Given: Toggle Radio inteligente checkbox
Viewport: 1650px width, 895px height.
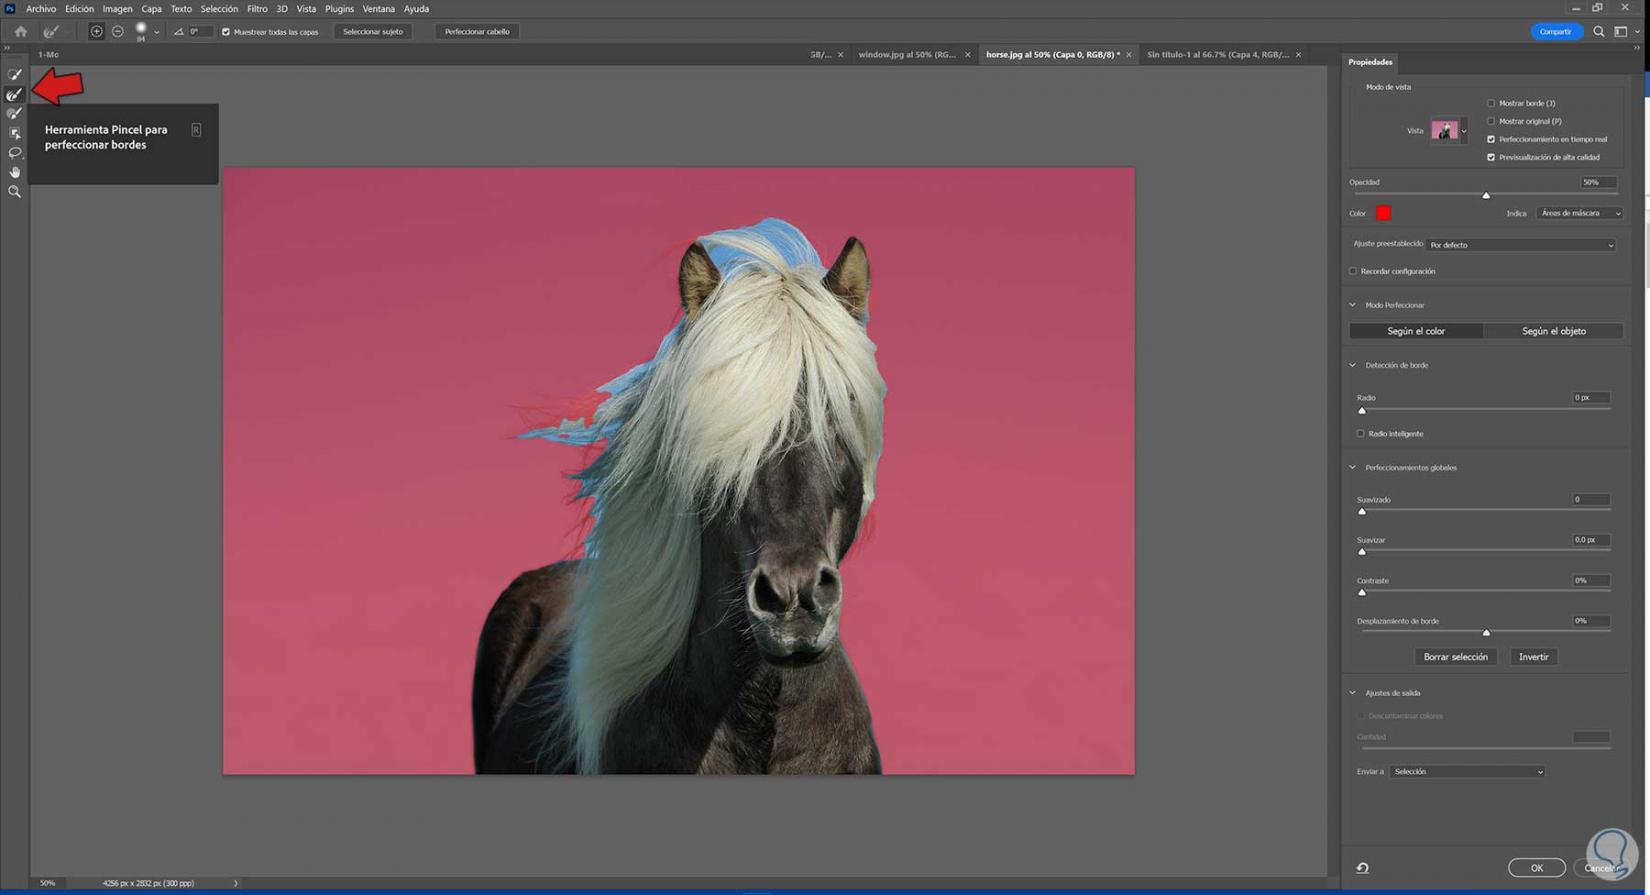Looking at the screenshot, I should click(x=1360, y=434).
